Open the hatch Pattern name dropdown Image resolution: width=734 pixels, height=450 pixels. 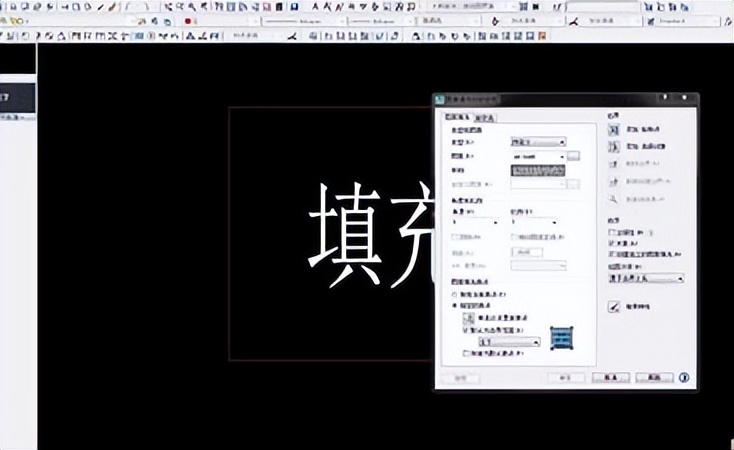[538, 156]
